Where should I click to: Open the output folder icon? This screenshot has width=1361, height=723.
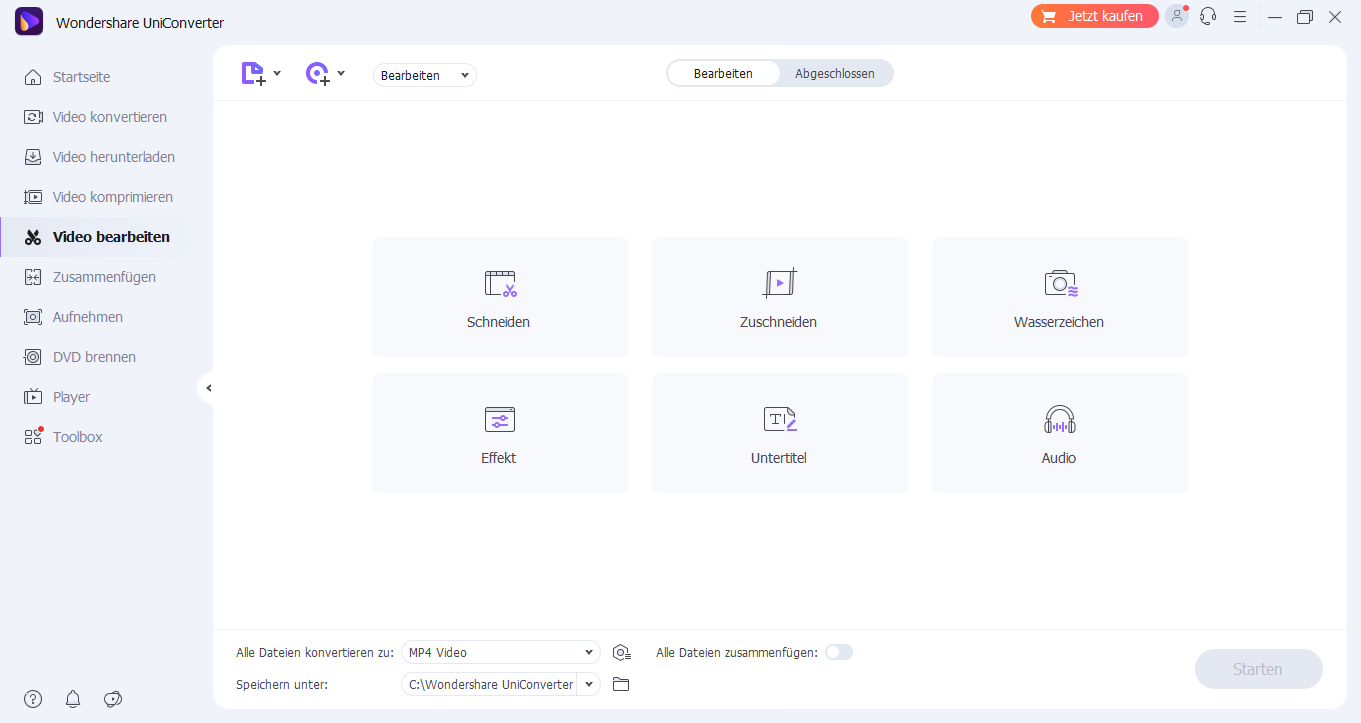(621, 684)
